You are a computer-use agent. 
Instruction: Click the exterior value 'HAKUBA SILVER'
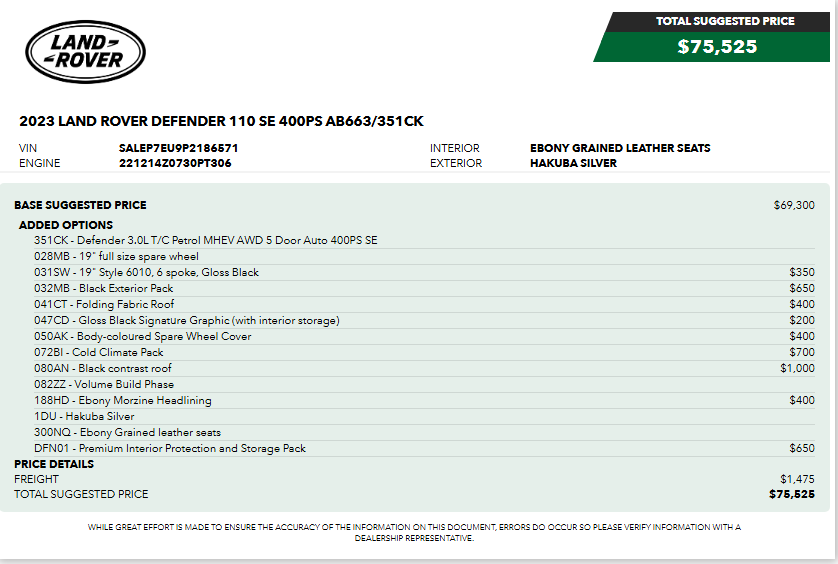tap(573, 163)
